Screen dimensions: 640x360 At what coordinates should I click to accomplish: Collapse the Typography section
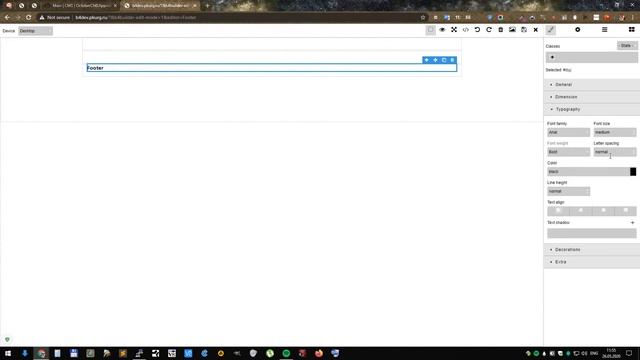coord(591,109)
